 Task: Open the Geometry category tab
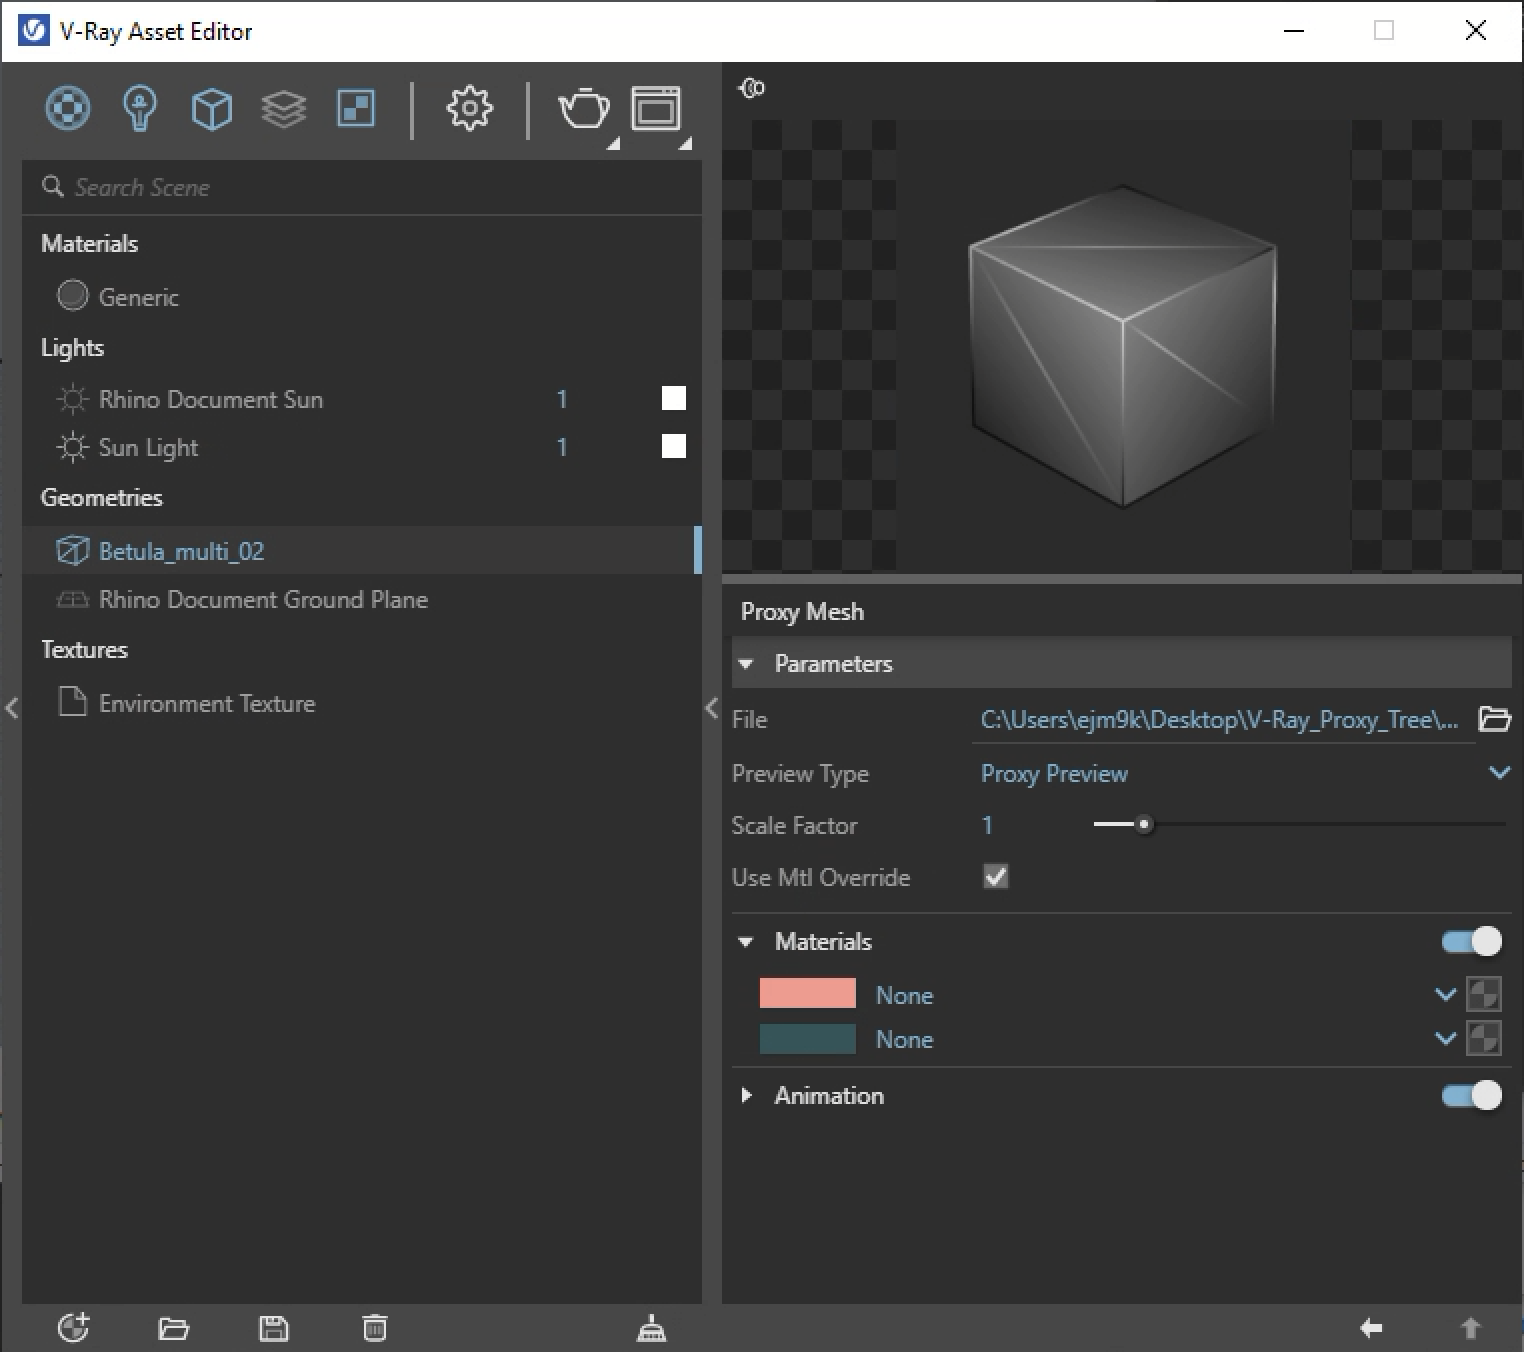(212, 108)
